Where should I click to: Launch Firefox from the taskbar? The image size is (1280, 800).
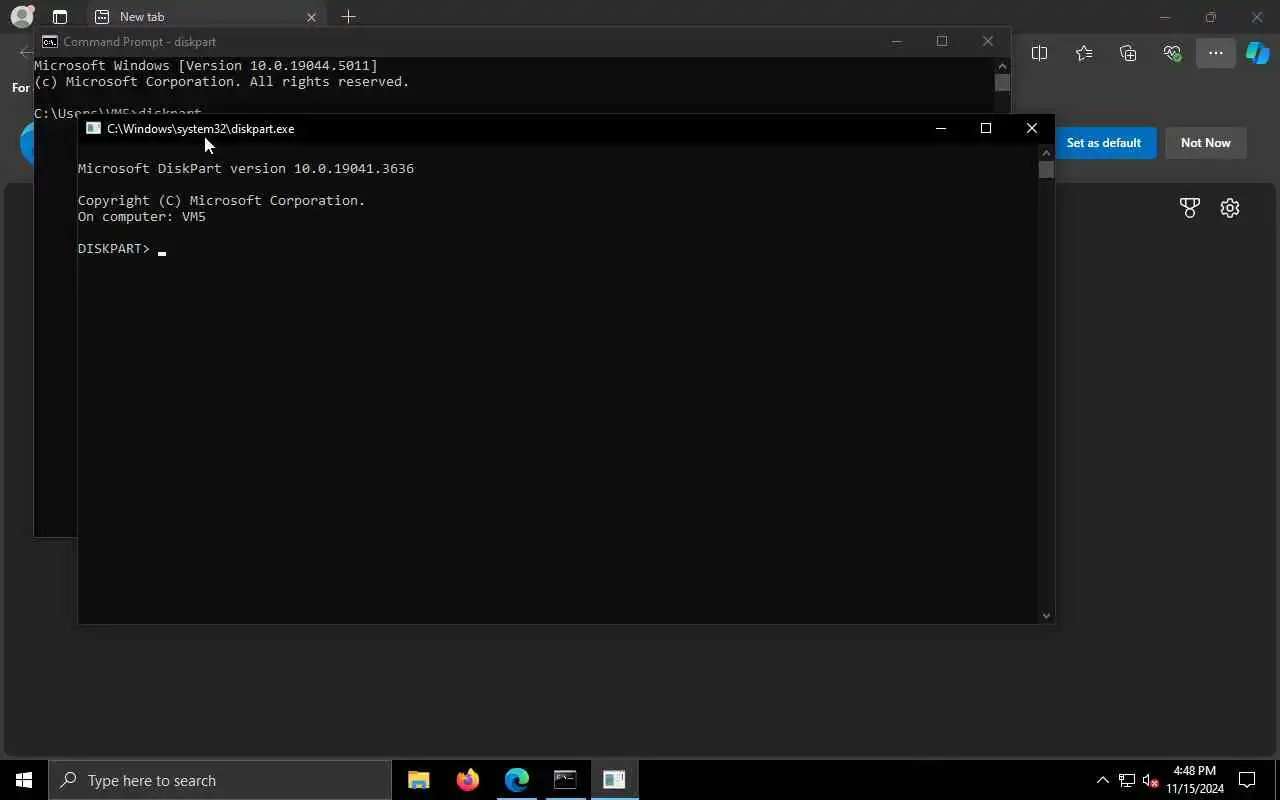click(x=467, y=780)
